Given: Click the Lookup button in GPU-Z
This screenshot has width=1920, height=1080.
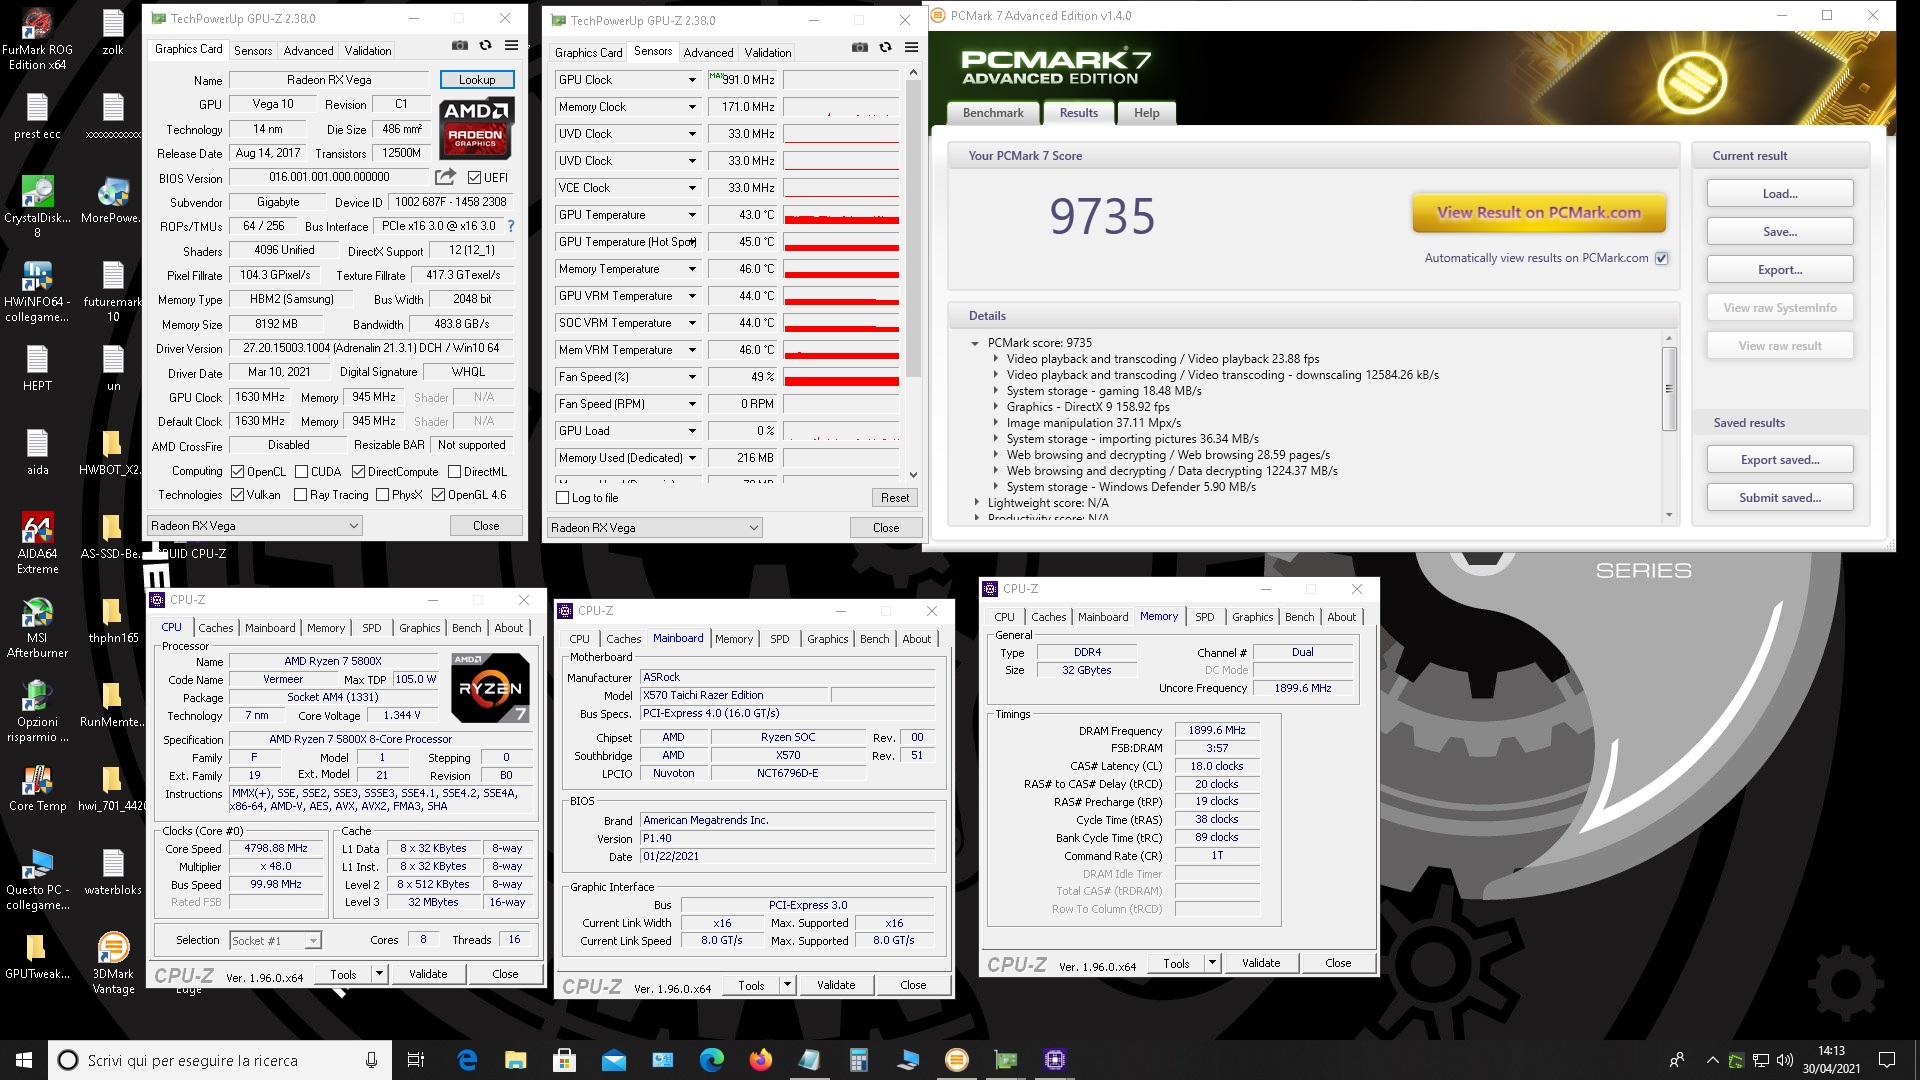Looking at the screenshot, I should [477, 80].
